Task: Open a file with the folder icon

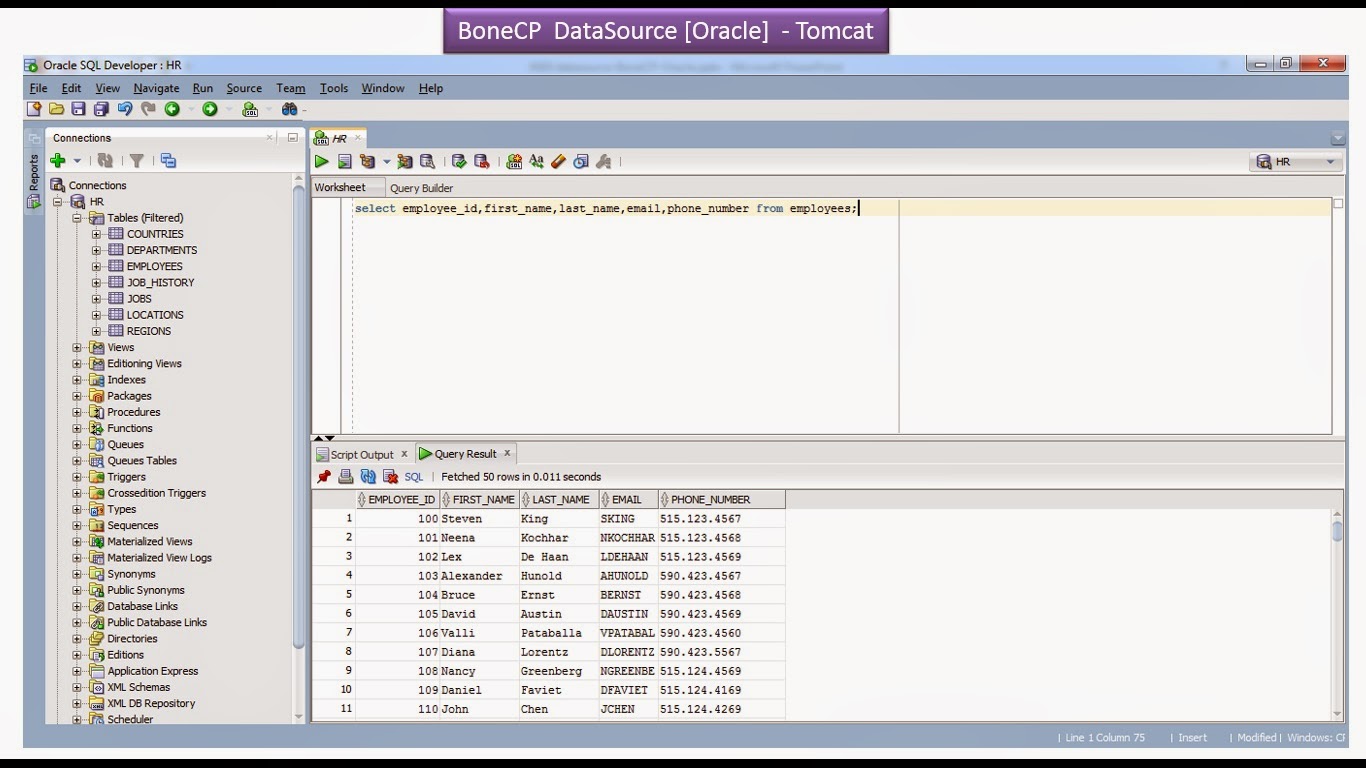Action: [56, 109]
